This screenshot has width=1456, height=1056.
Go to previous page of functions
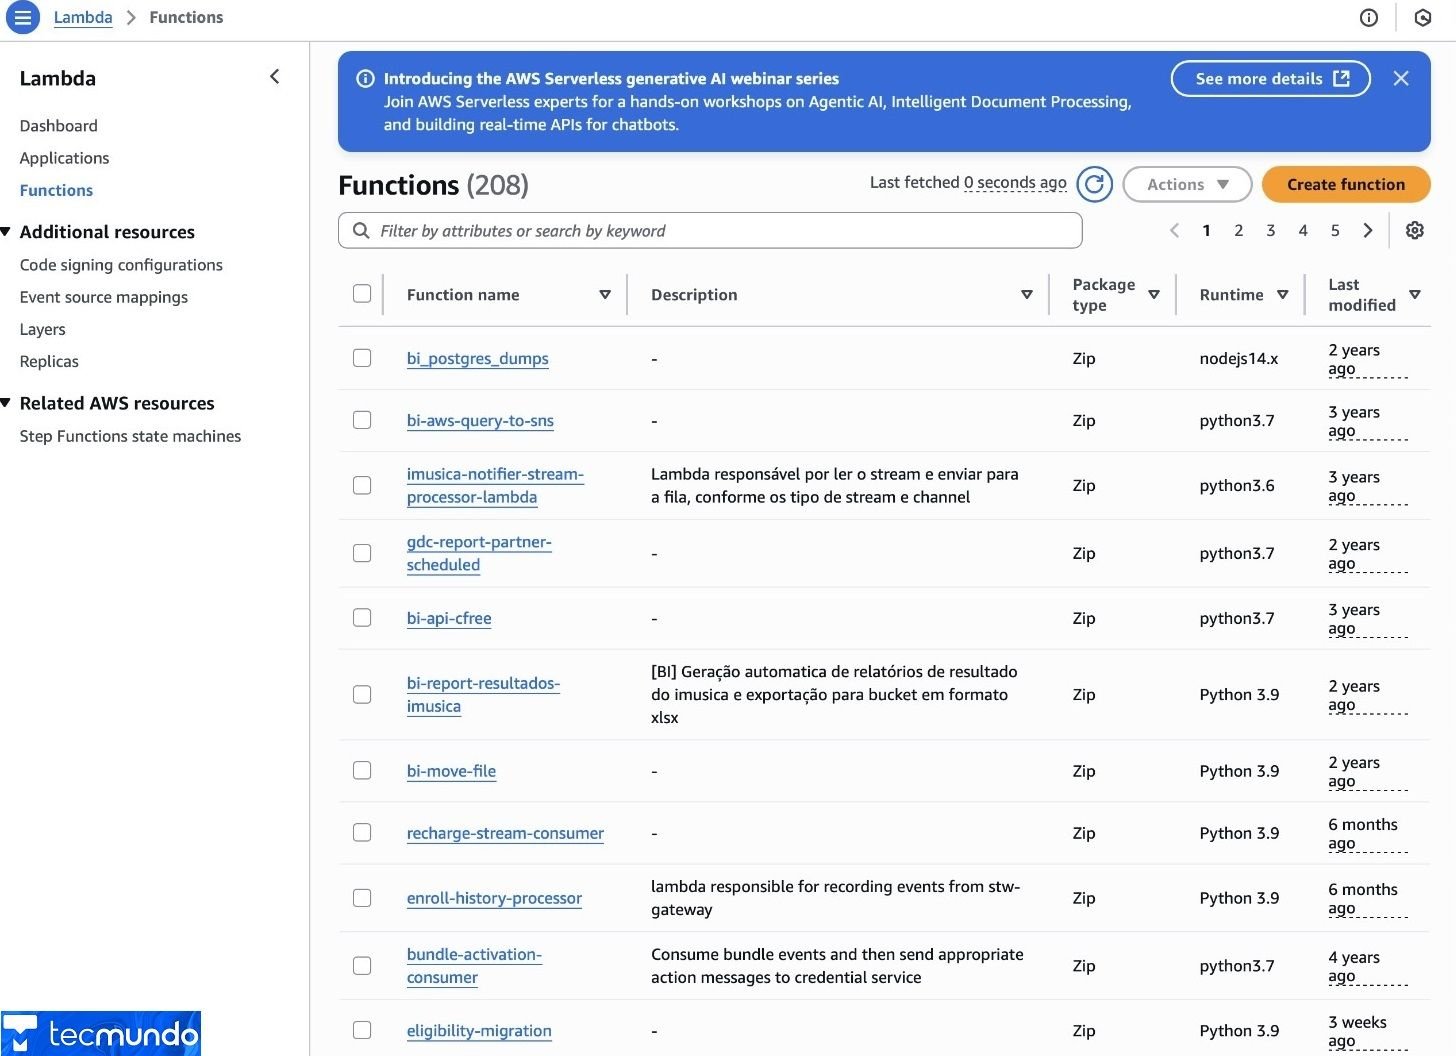1175,230
